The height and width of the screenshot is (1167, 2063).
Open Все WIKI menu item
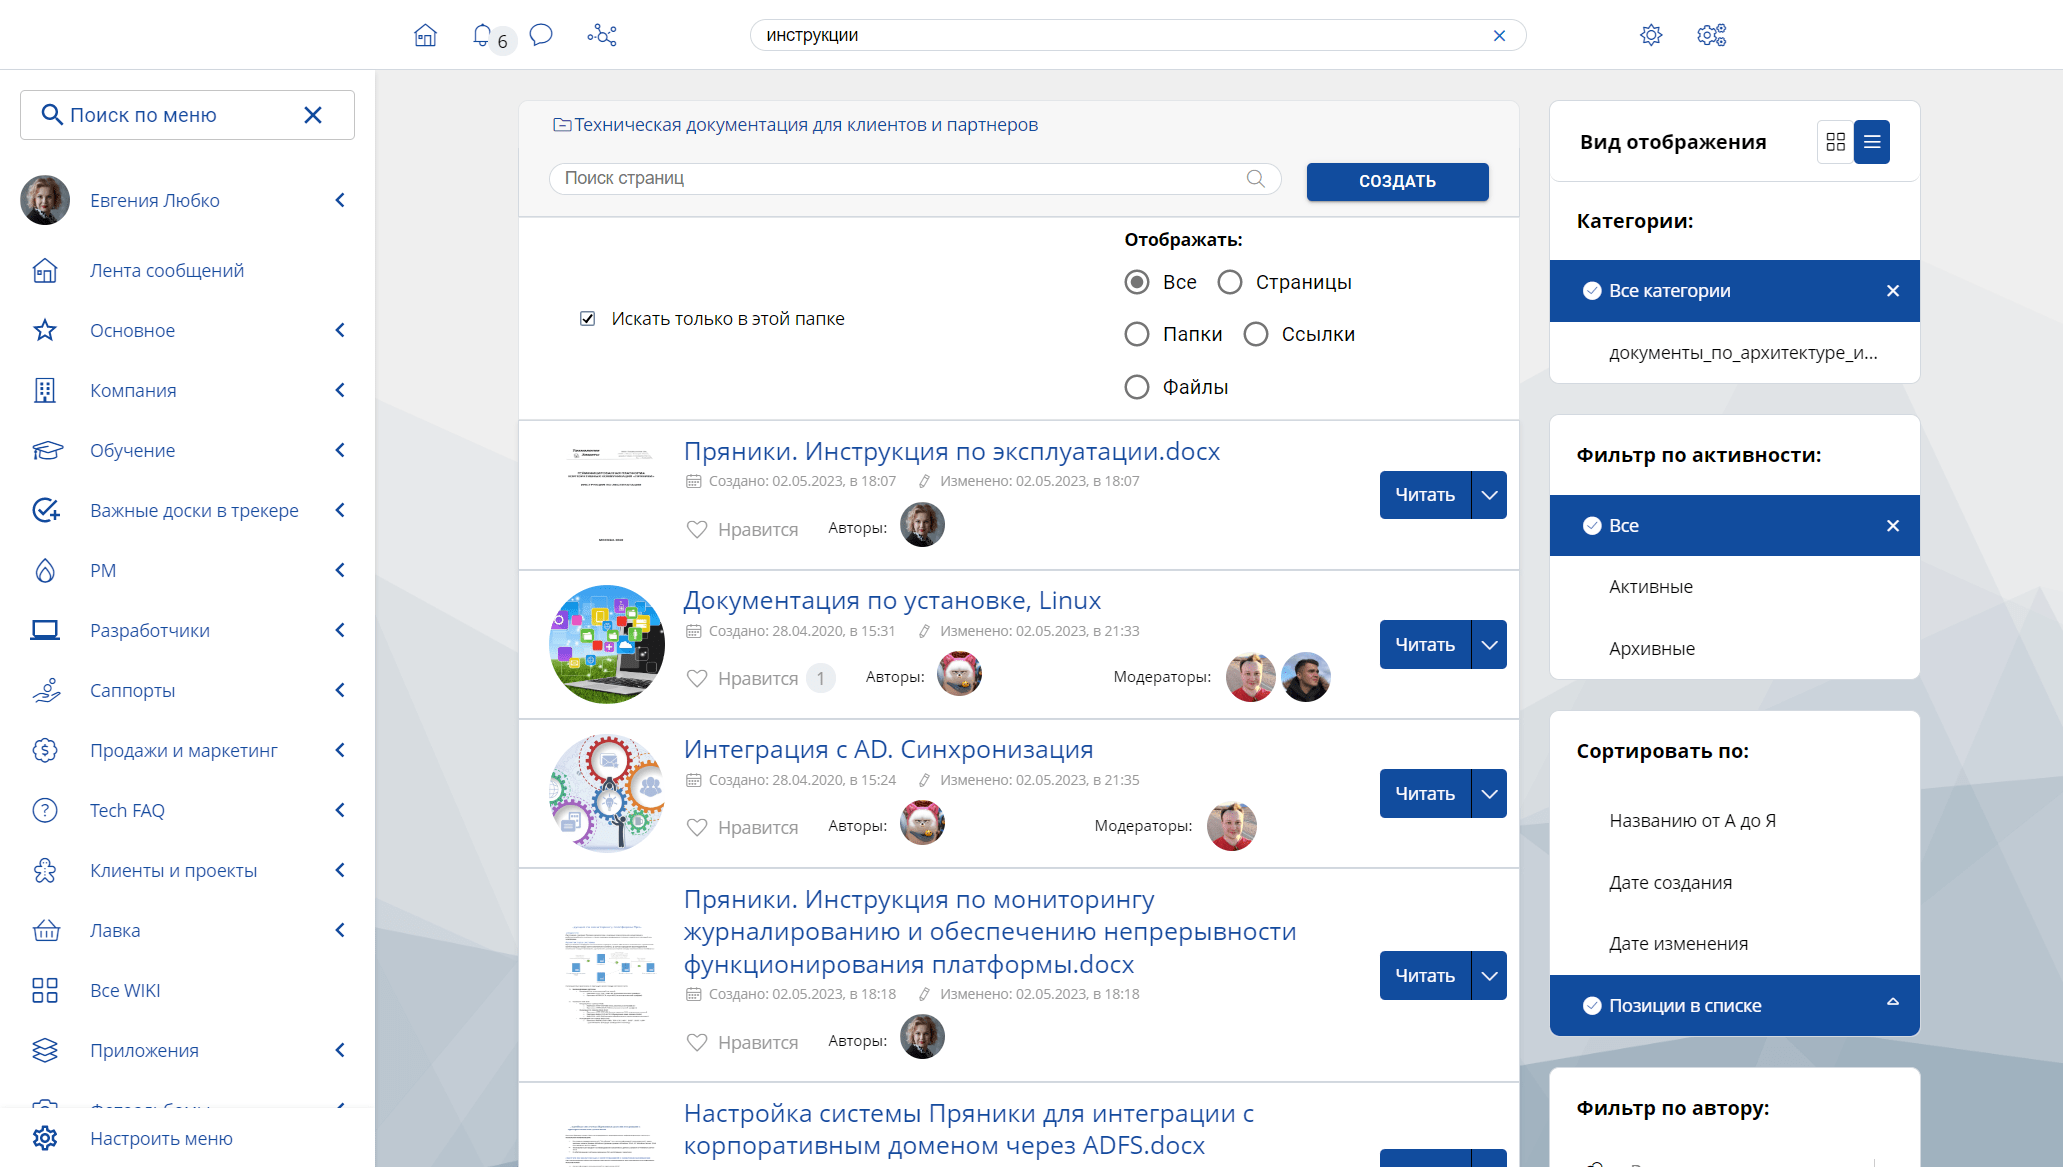click(125, 990)
